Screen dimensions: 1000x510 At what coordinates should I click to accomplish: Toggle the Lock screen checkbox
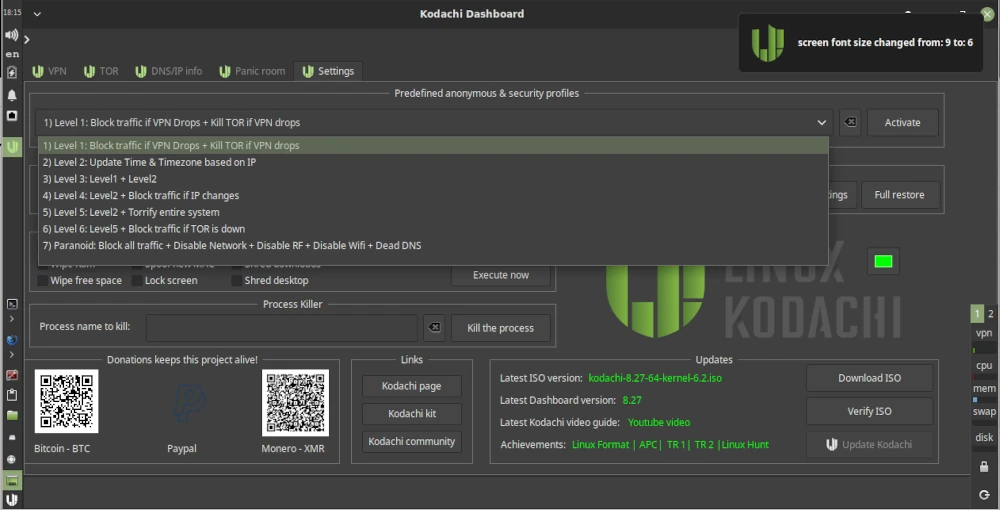coord(137,280)
